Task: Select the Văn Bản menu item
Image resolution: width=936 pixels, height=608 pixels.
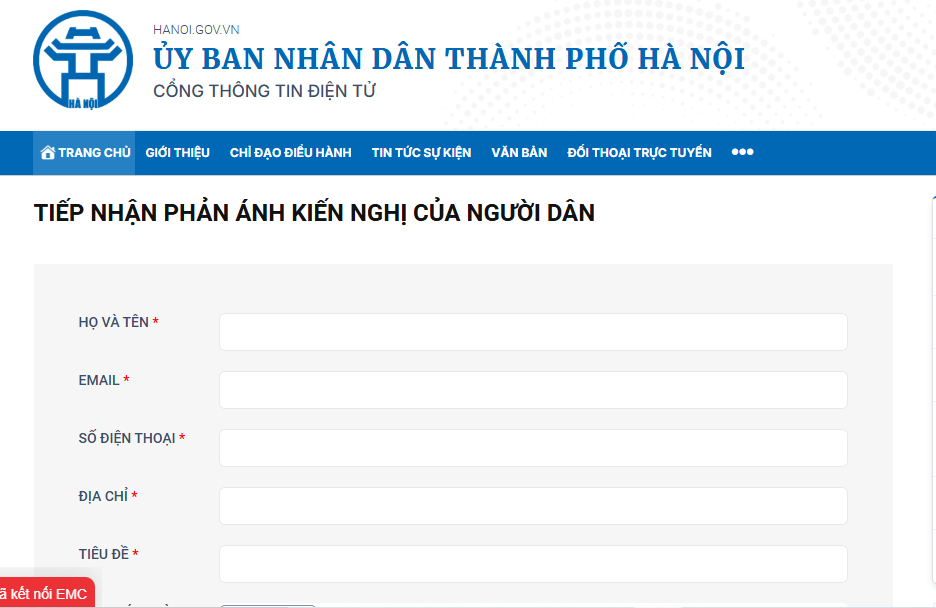Action: point(519,153)
